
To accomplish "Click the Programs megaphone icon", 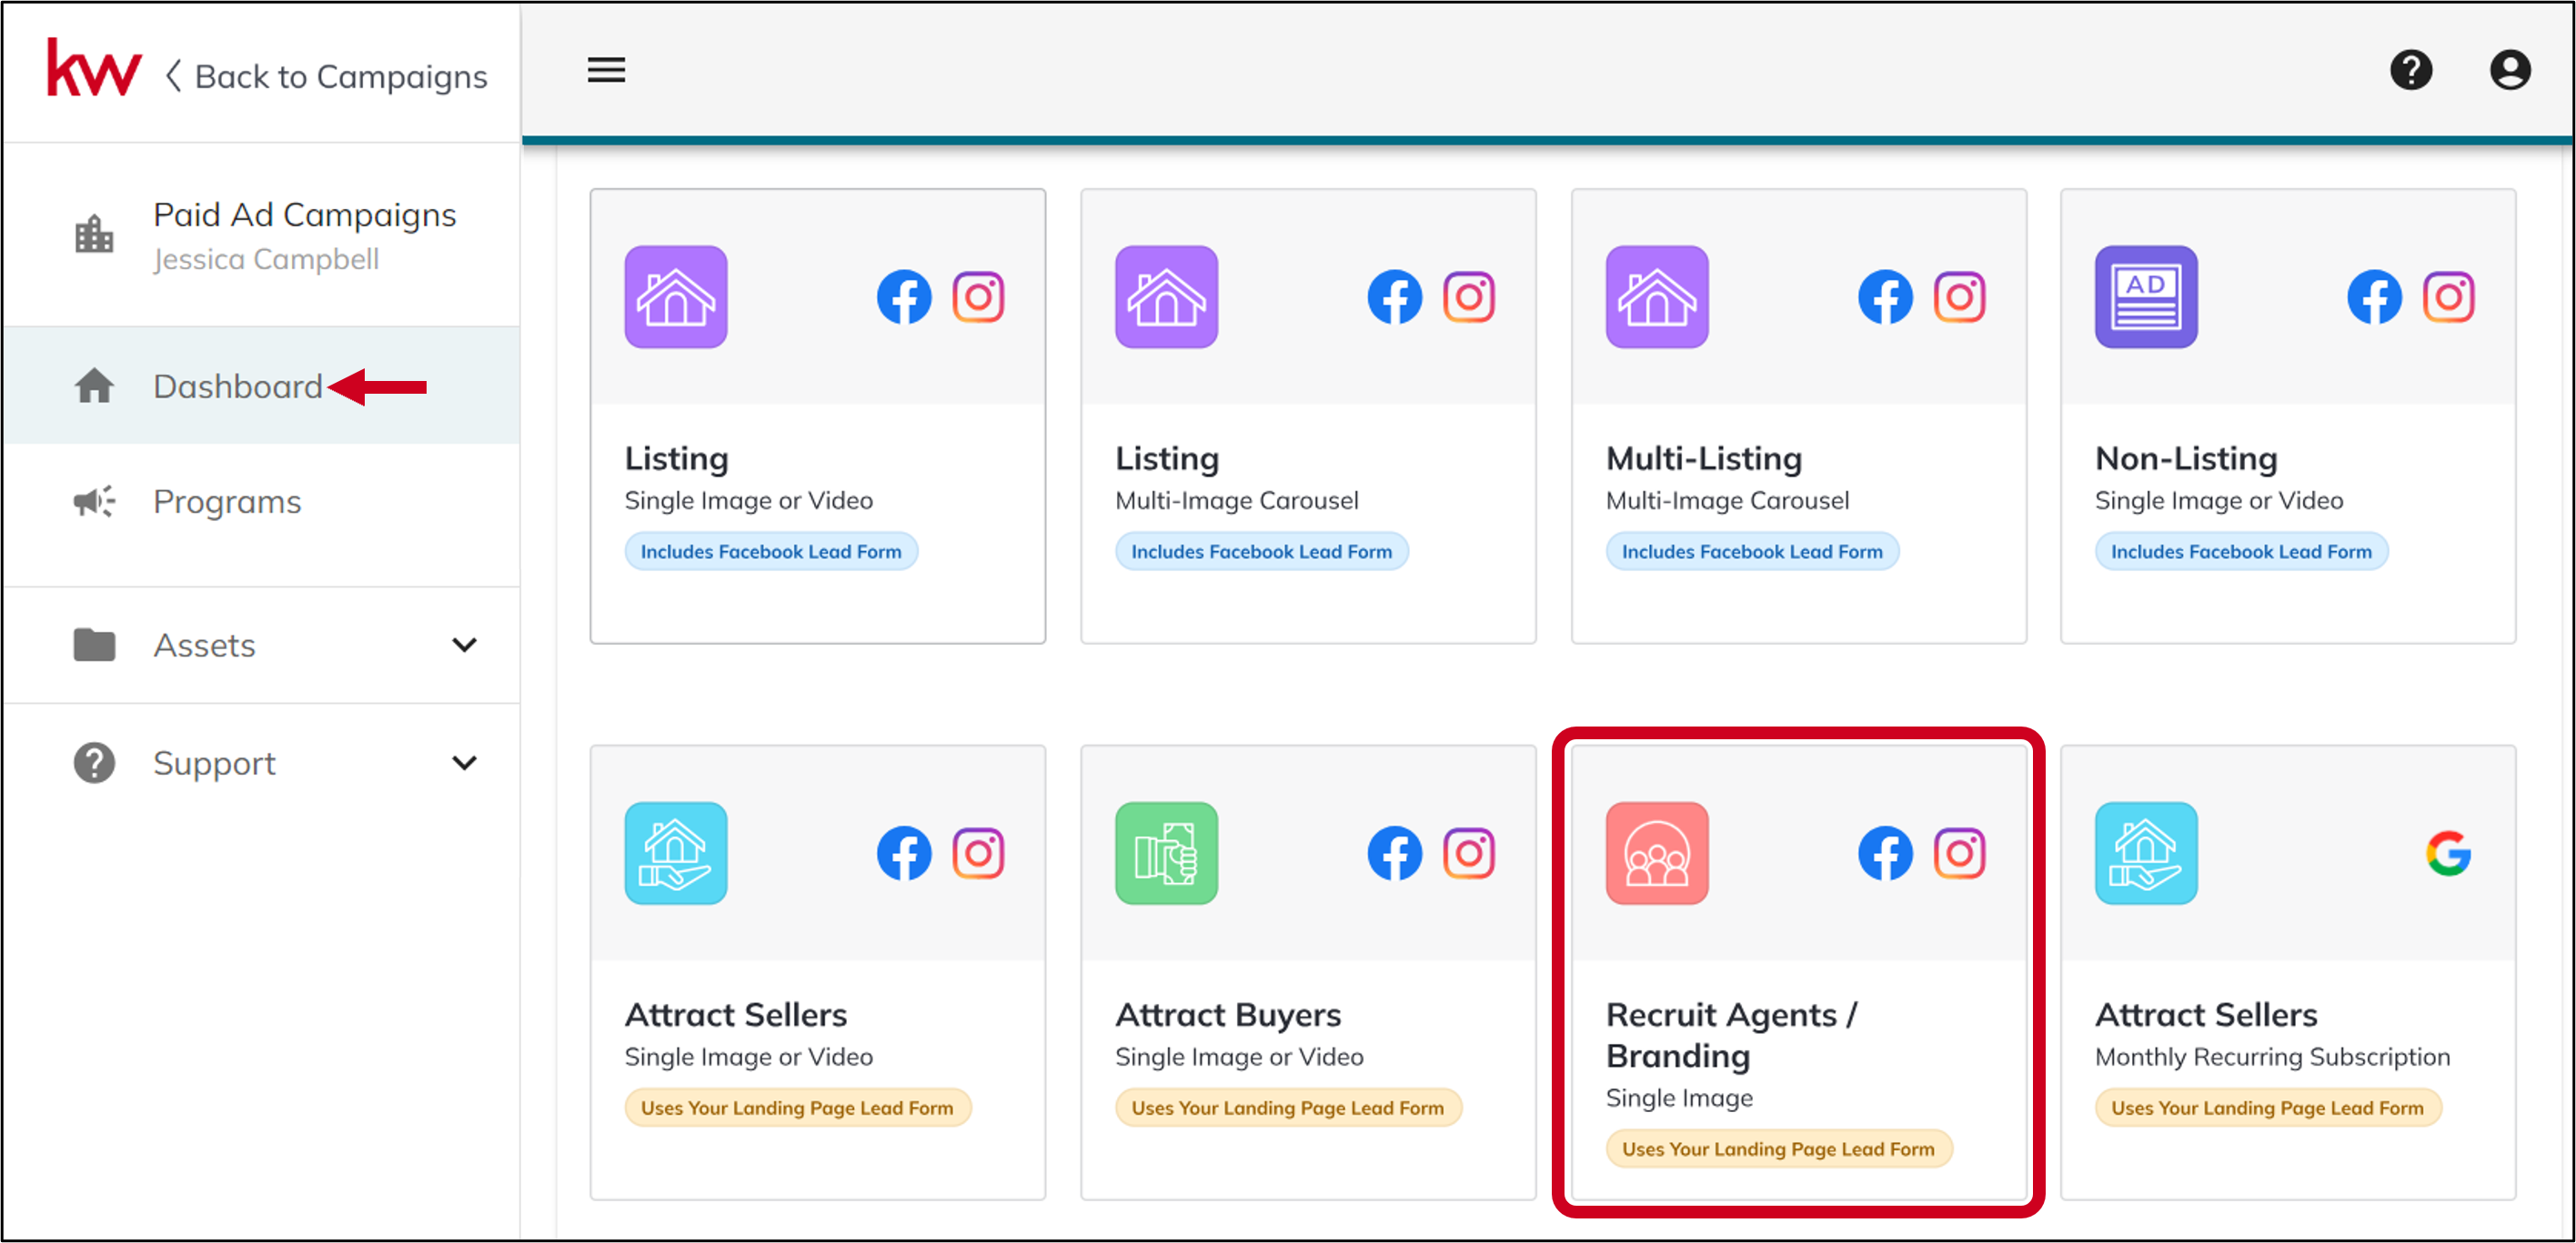I will point(94,501).
